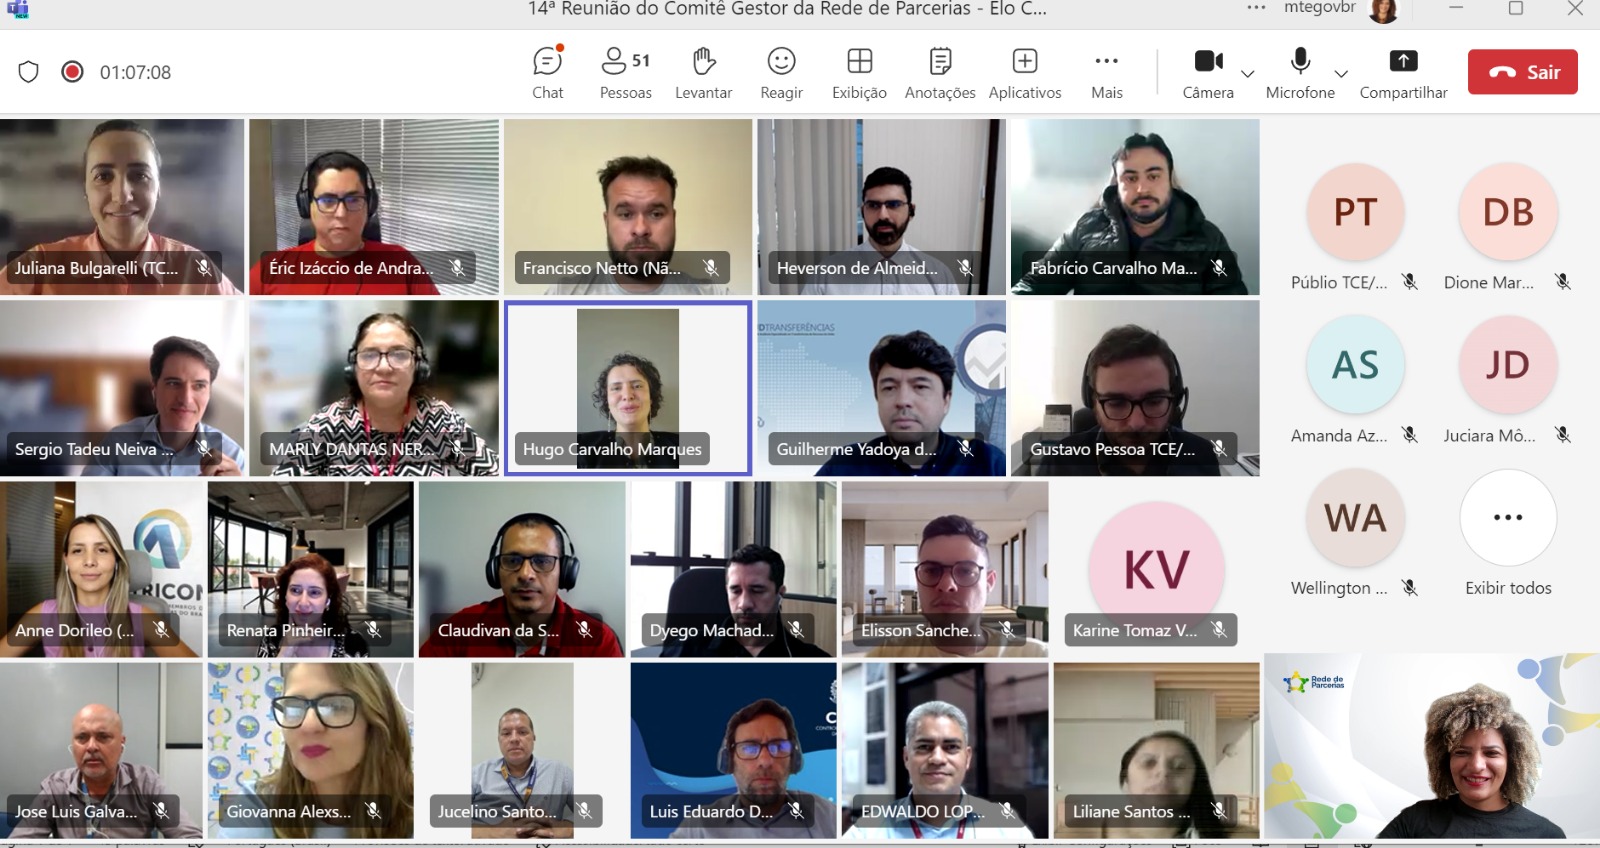The height and width of the screenshot is (848, 1600).
Task: Select Jose Luis Galva's video tile
Action: (101, 750)
